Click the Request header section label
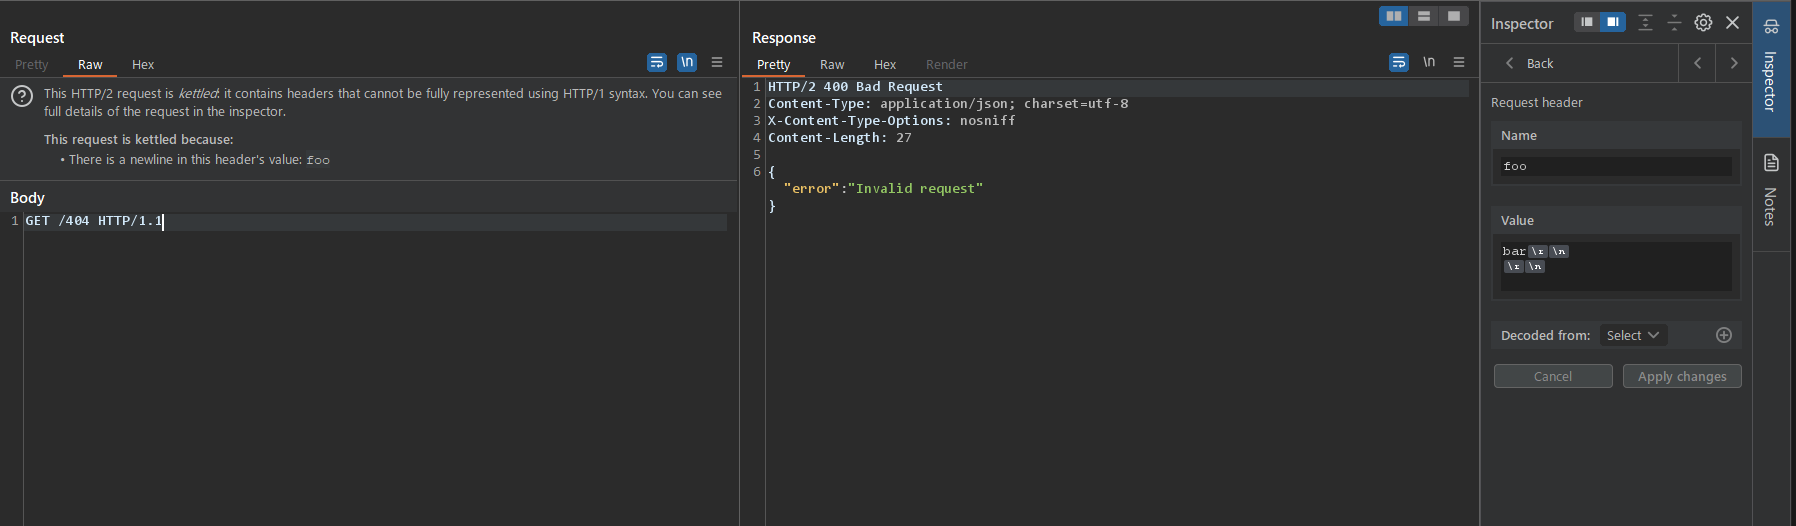Image resolution: width=1796 pixels, height=526 pixels. 1536,102
